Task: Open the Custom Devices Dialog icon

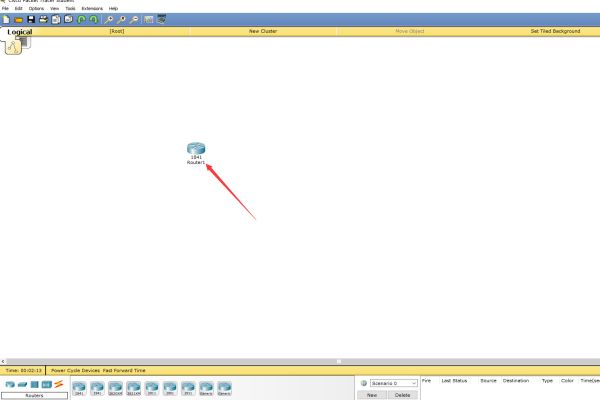Action: tap(161, 19)
